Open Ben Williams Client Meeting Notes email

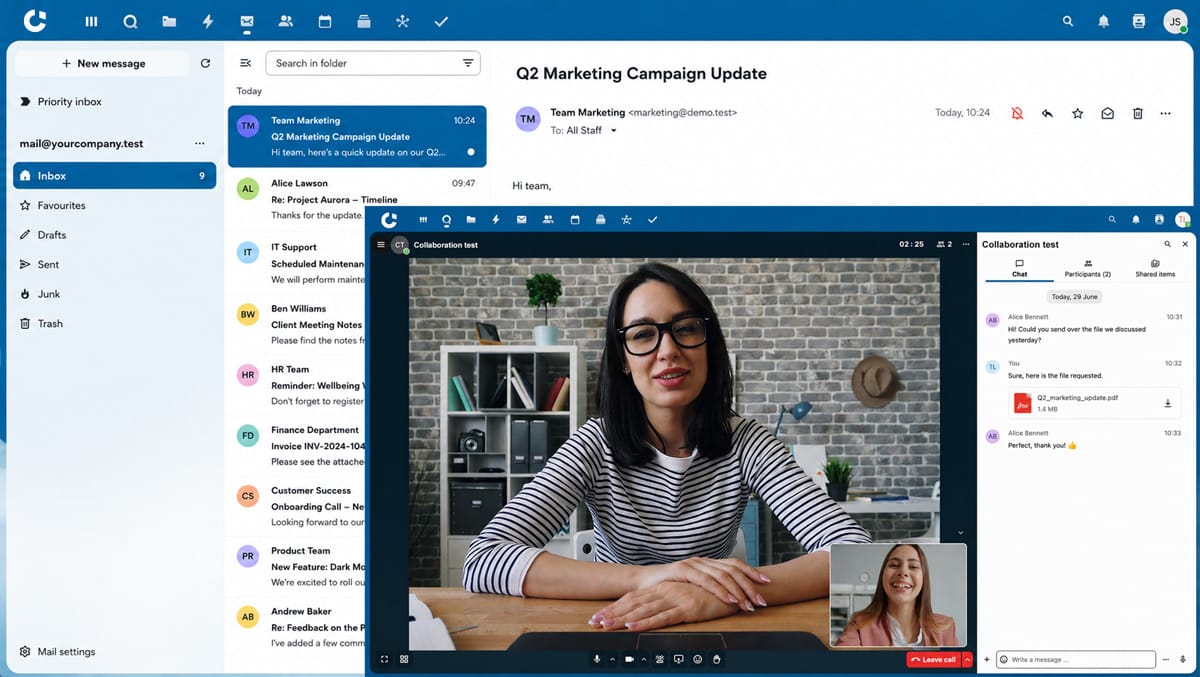pos(298,324)
